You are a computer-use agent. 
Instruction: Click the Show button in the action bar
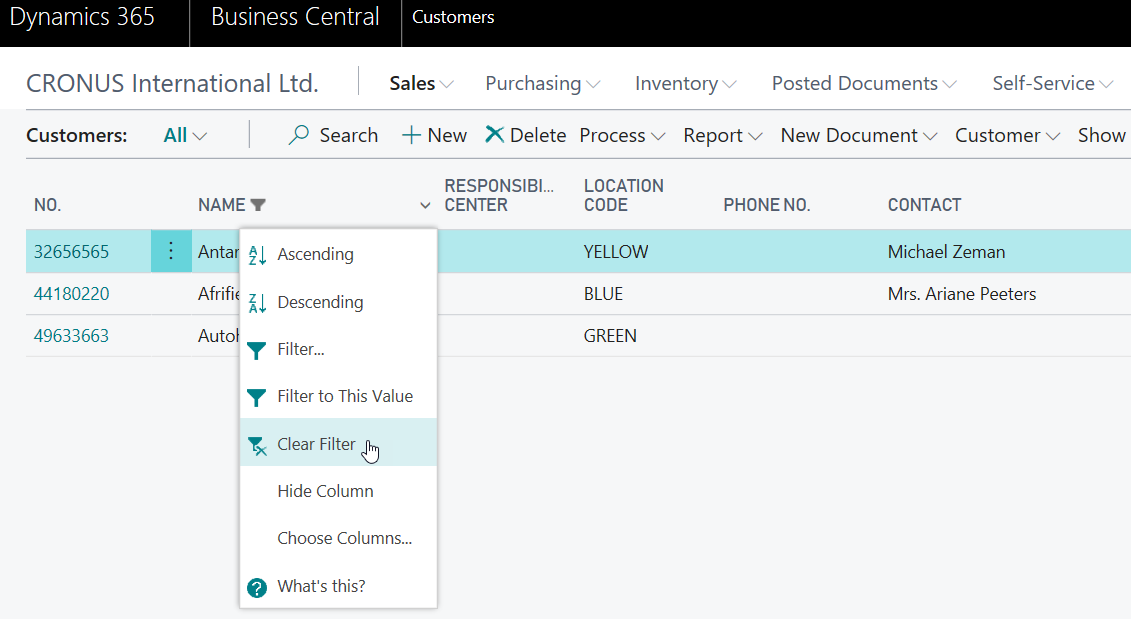1101,135
